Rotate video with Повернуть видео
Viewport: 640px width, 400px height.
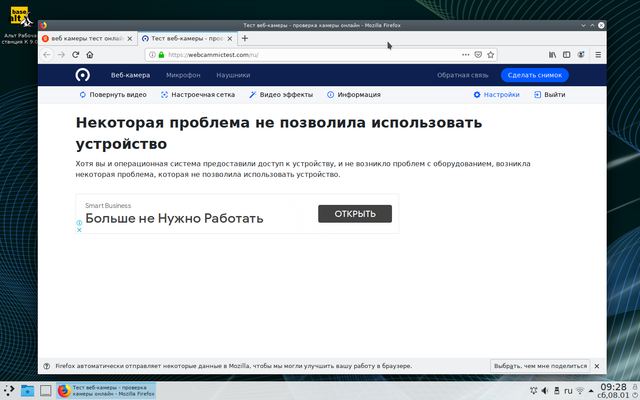coord(113,95)
